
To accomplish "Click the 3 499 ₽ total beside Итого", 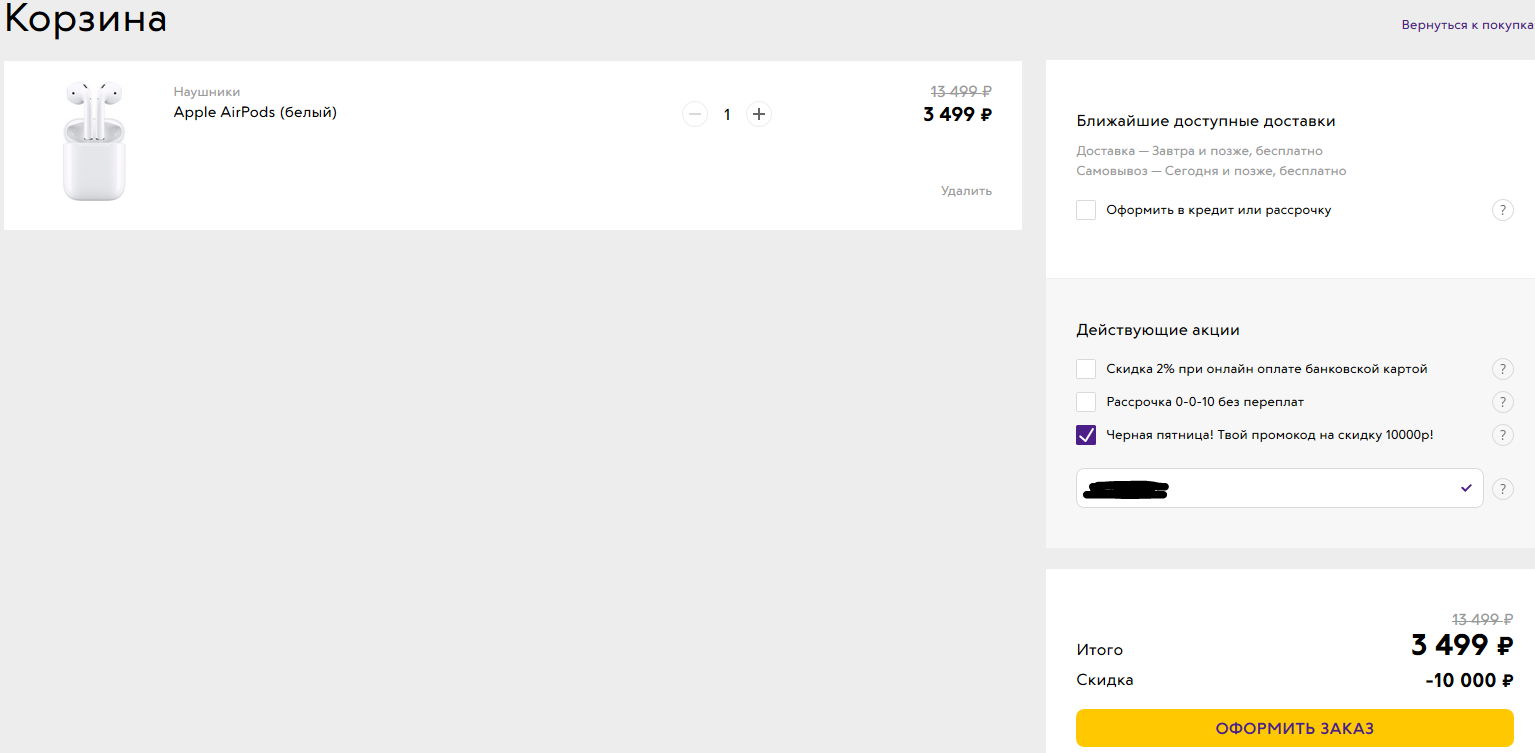I will (x=1461, y=645).
